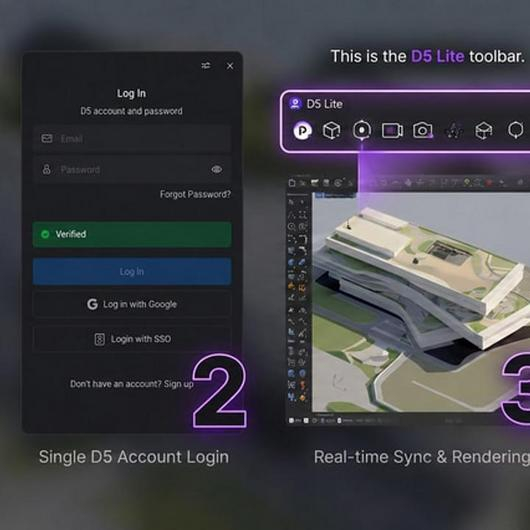Toggle password visibility eye icon
This screenshot has width=530, height=530.
pos(217,169)
